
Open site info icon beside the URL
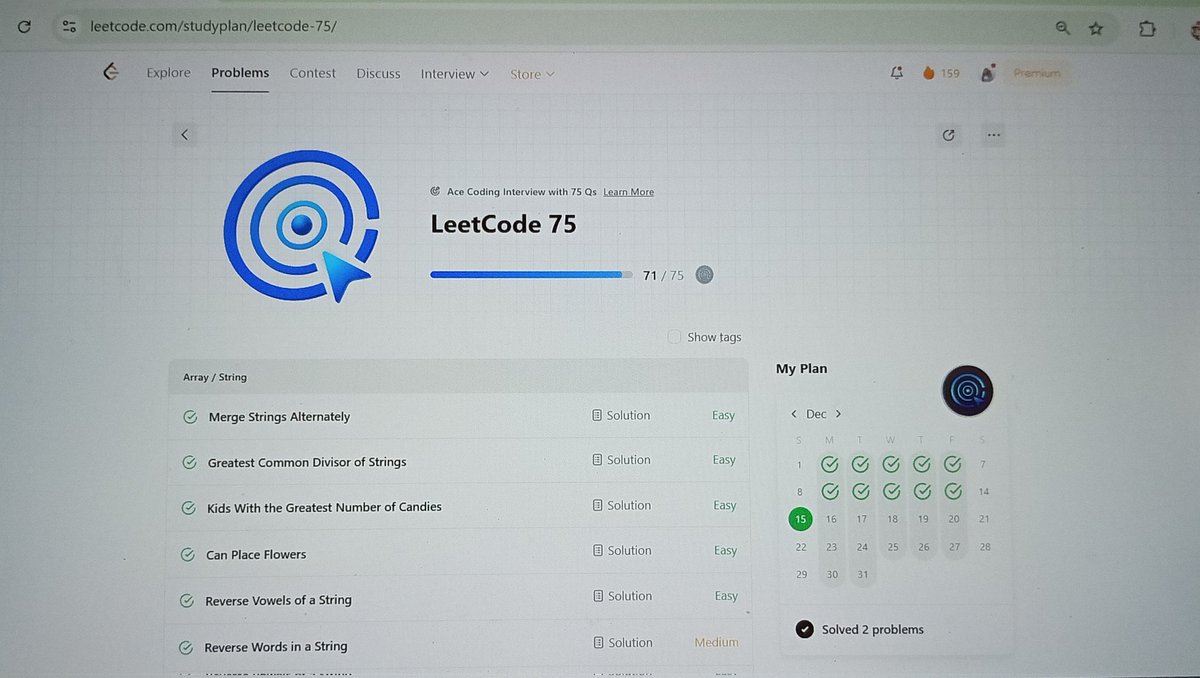pos(68,27)
